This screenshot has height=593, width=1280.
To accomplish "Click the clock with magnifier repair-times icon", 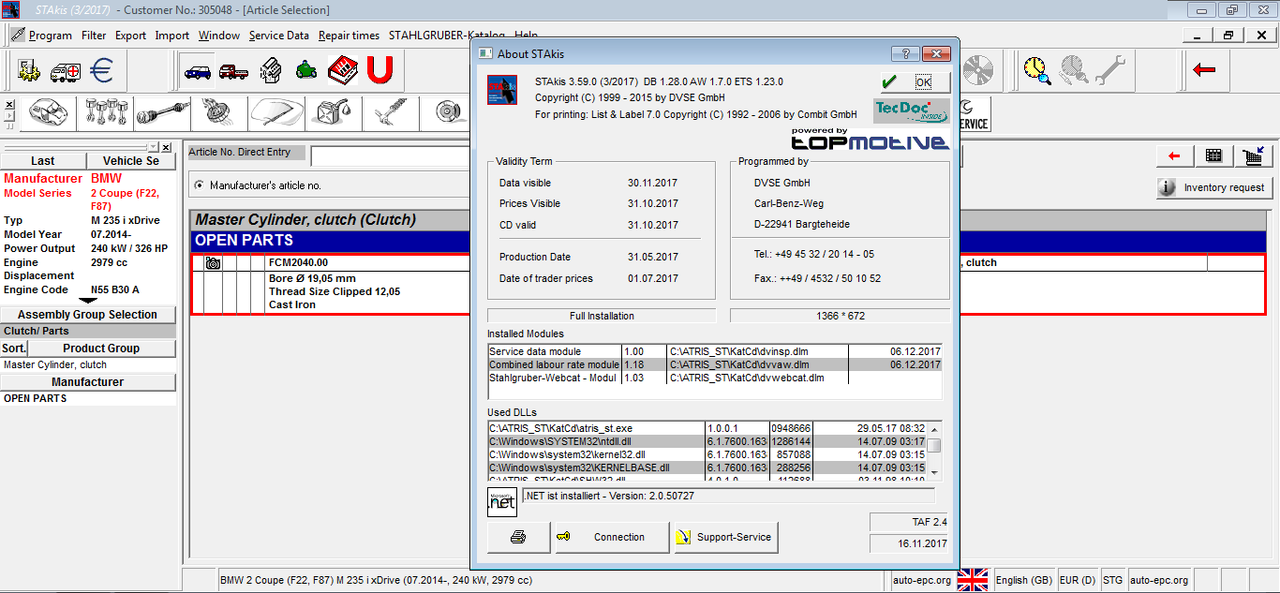I will click(1038, 70).
